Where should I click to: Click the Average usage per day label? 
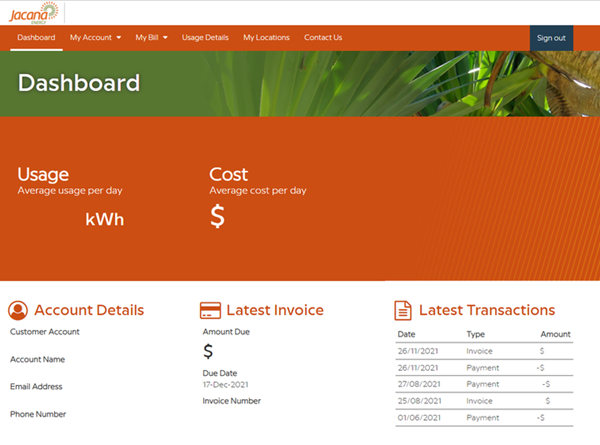[x=70, y=190]
